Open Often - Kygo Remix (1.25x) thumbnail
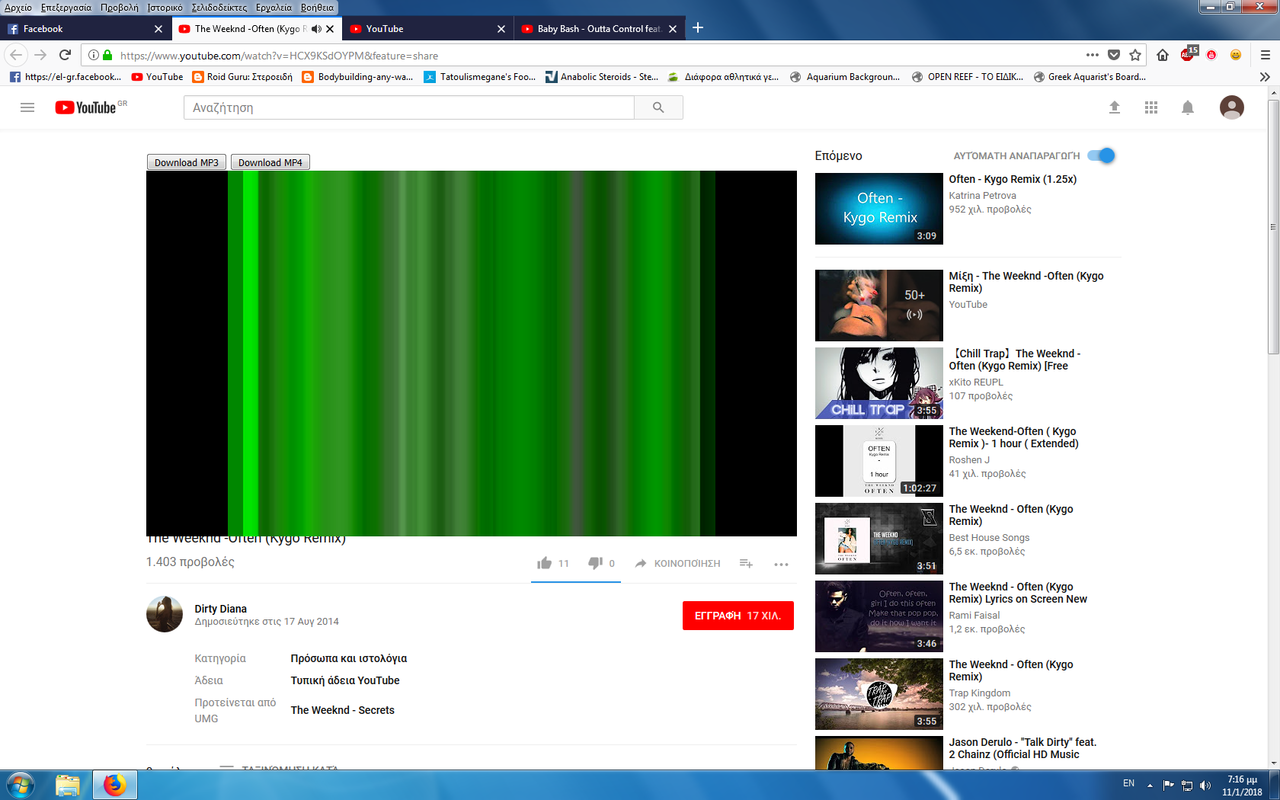 coord(879,209)
